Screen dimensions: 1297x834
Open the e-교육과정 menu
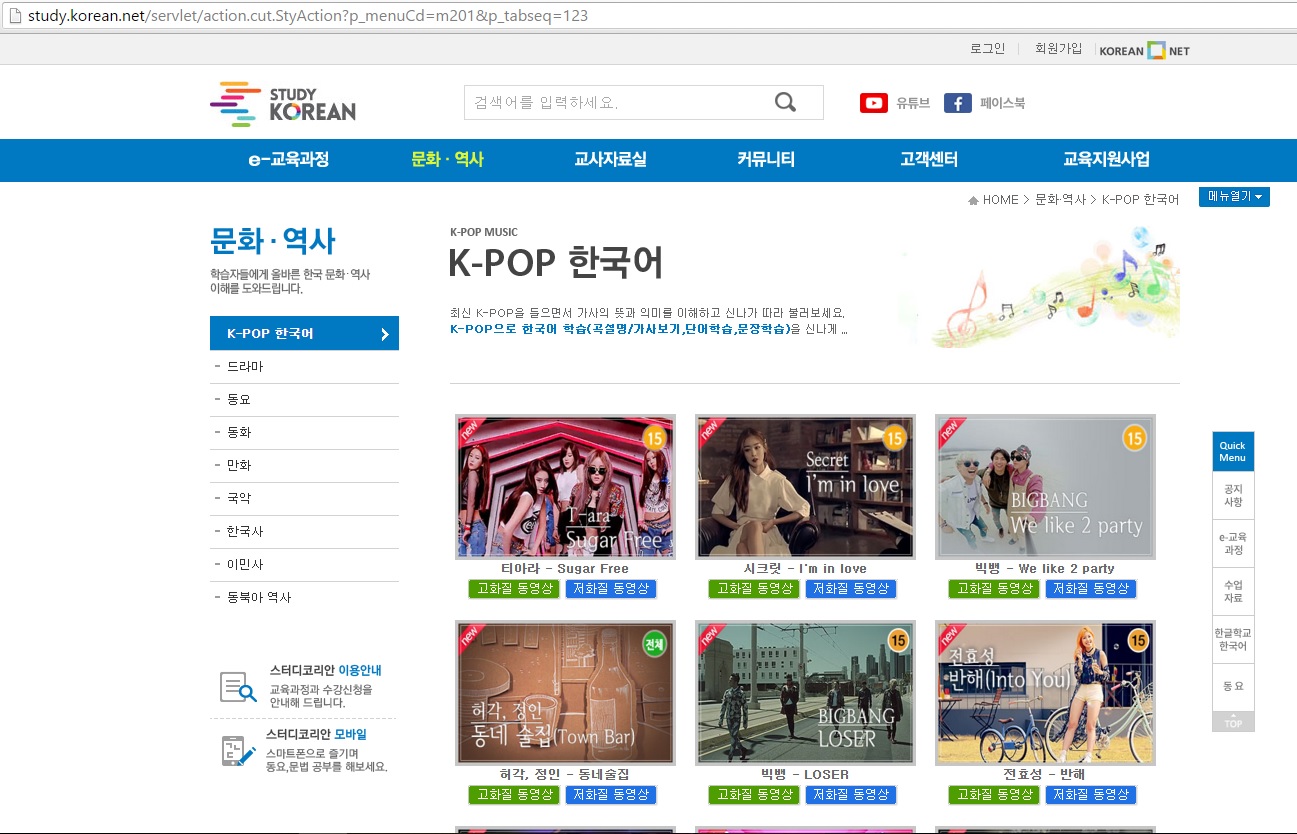(x=289, y=159)
